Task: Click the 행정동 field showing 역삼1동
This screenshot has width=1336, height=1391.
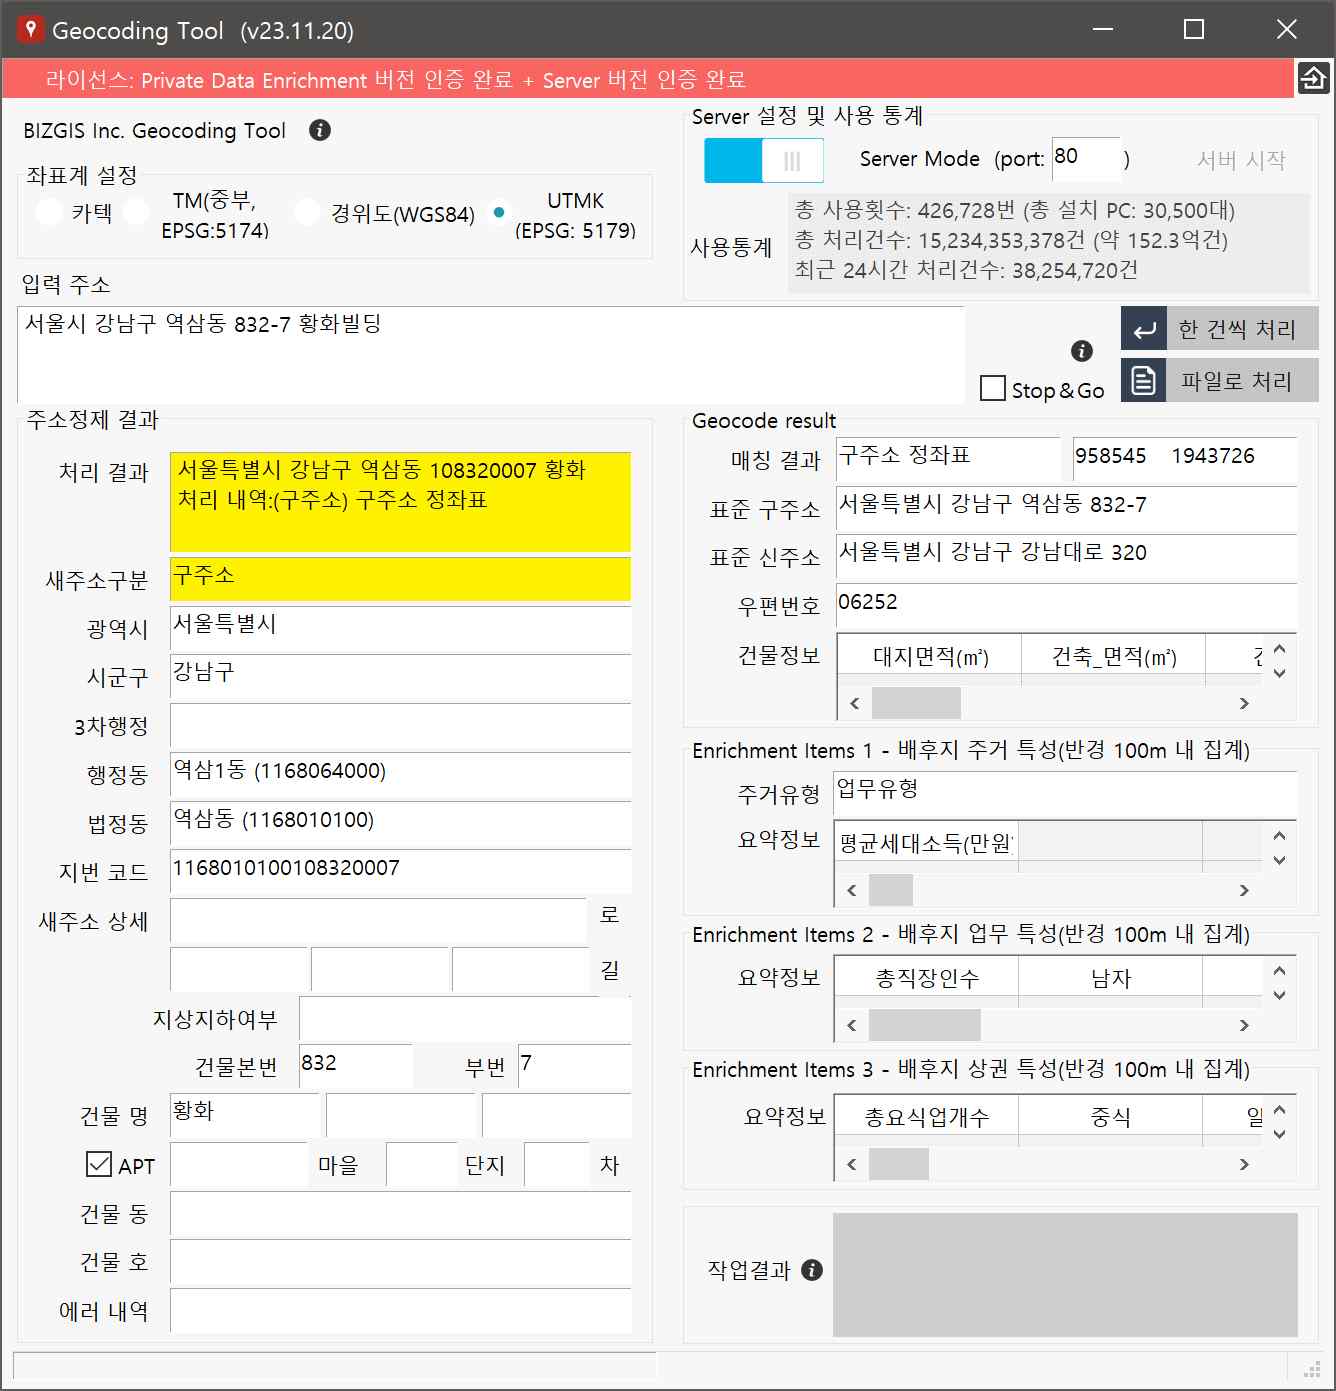Action: tap(401, 775)
